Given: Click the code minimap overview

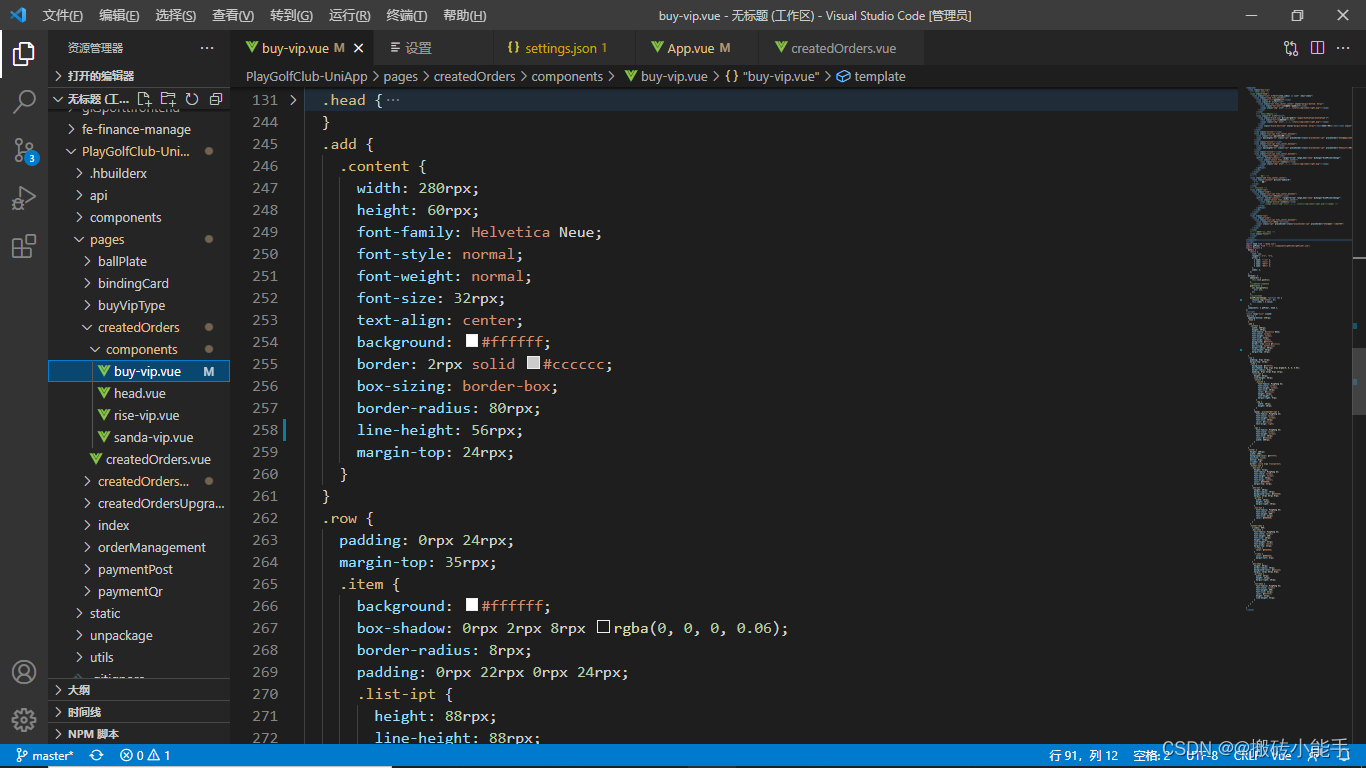Looking at the screenshot, I should click(1297, 350).
